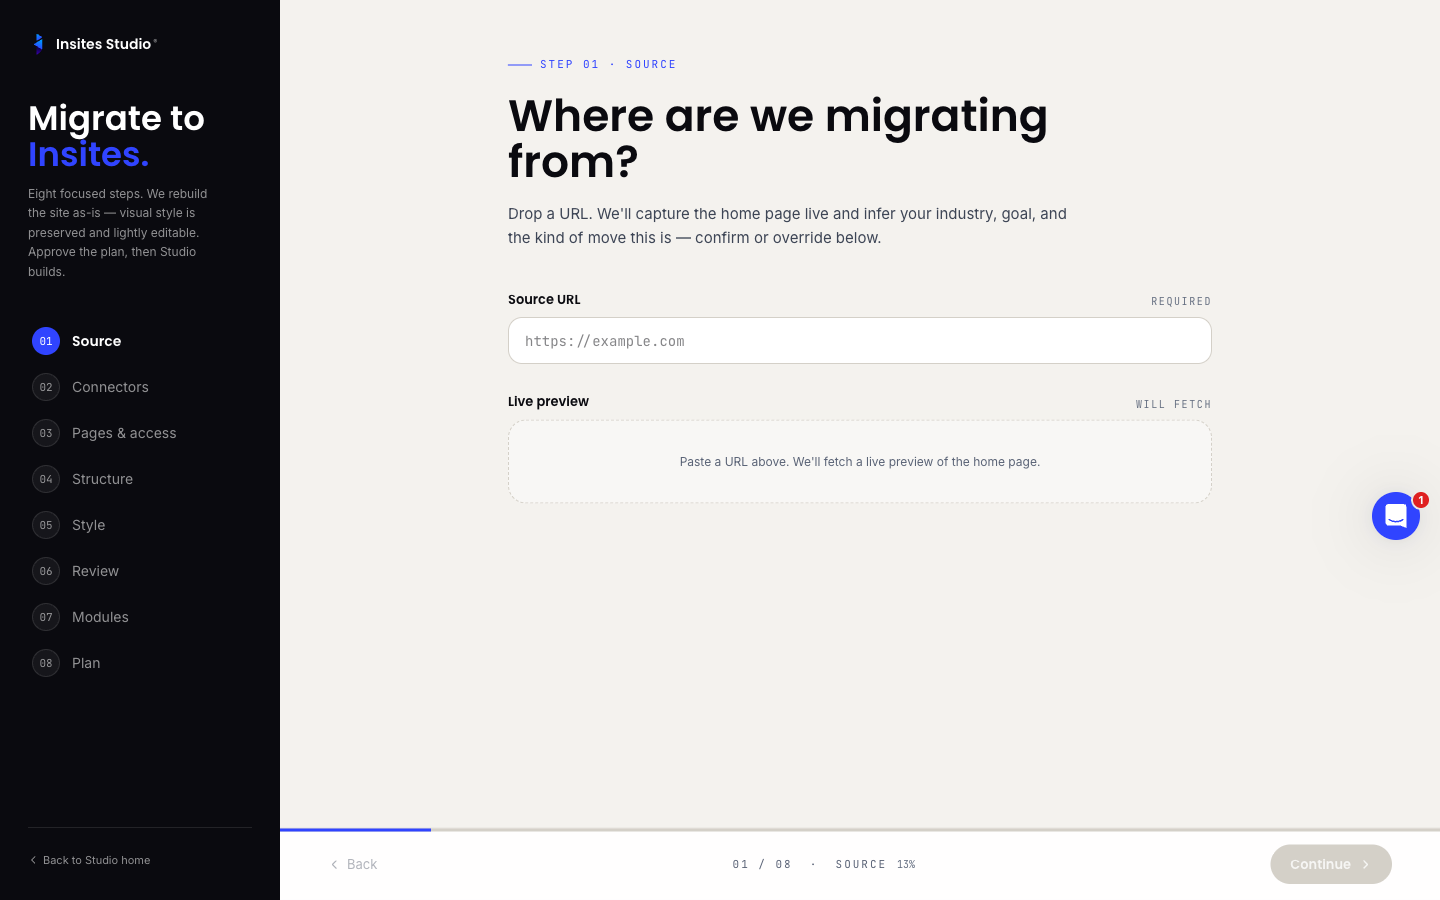Click the chat notification badge
Screen dimensions: 1440x900
point(1420,500)
